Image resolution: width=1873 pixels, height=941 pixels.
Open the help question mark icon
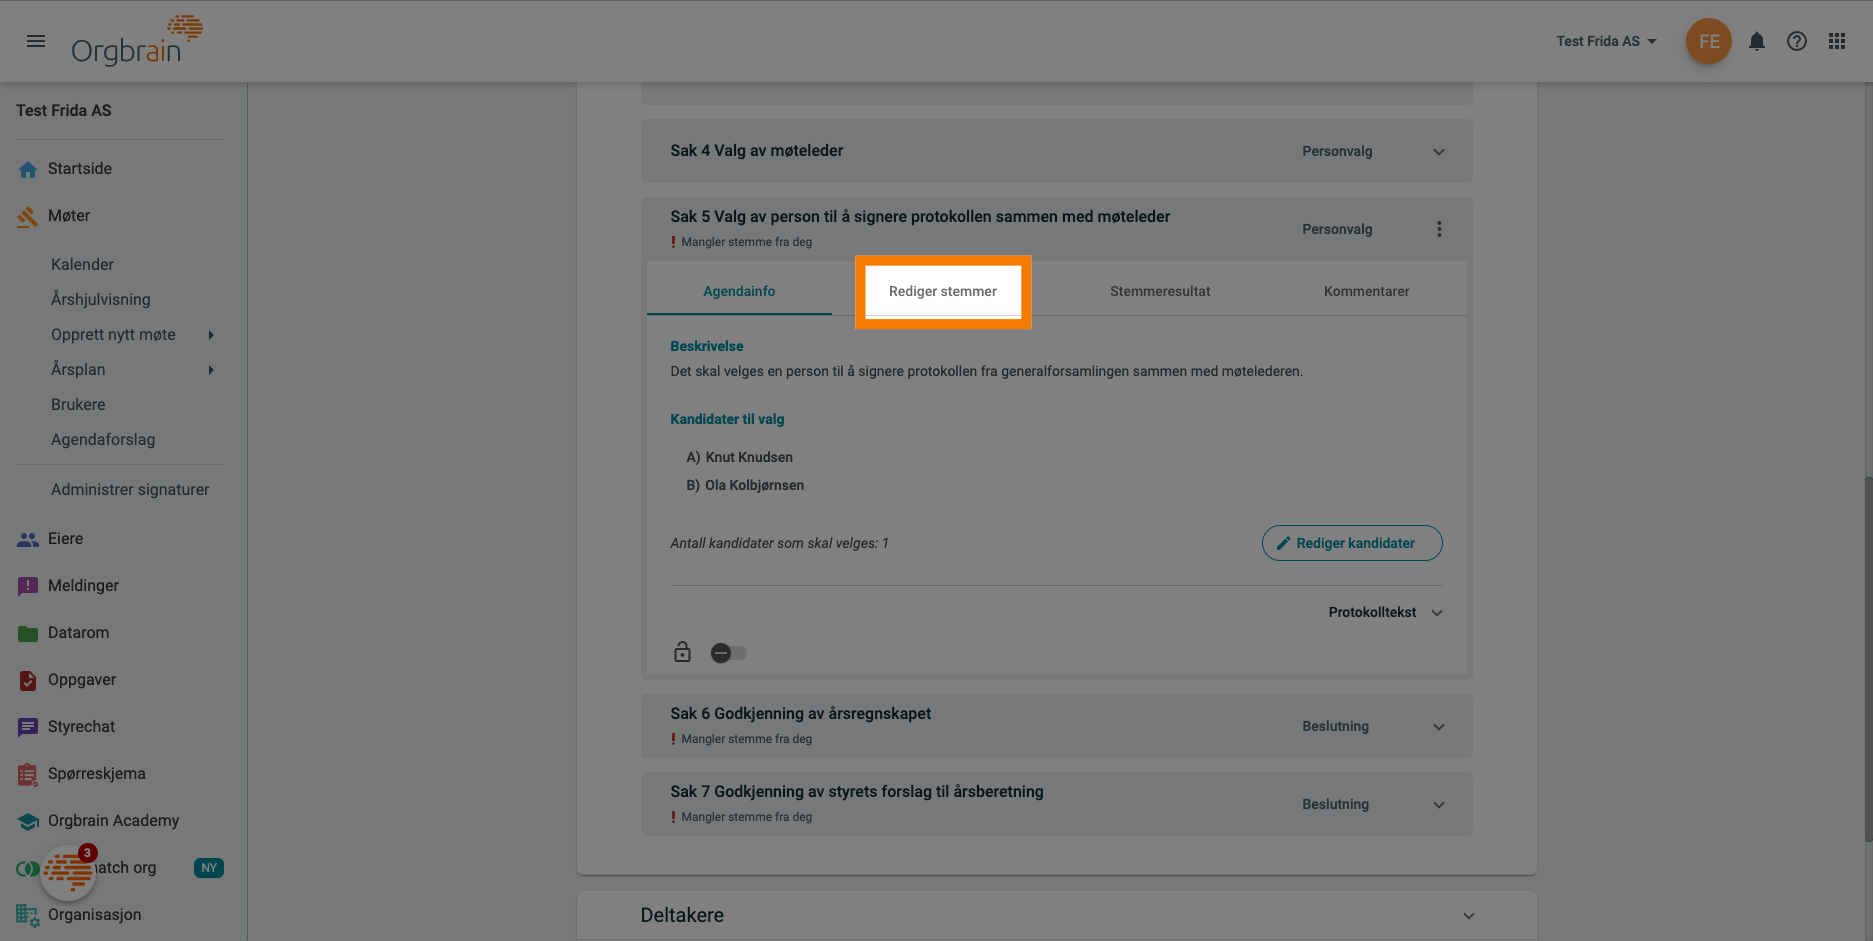[1797, 41]
